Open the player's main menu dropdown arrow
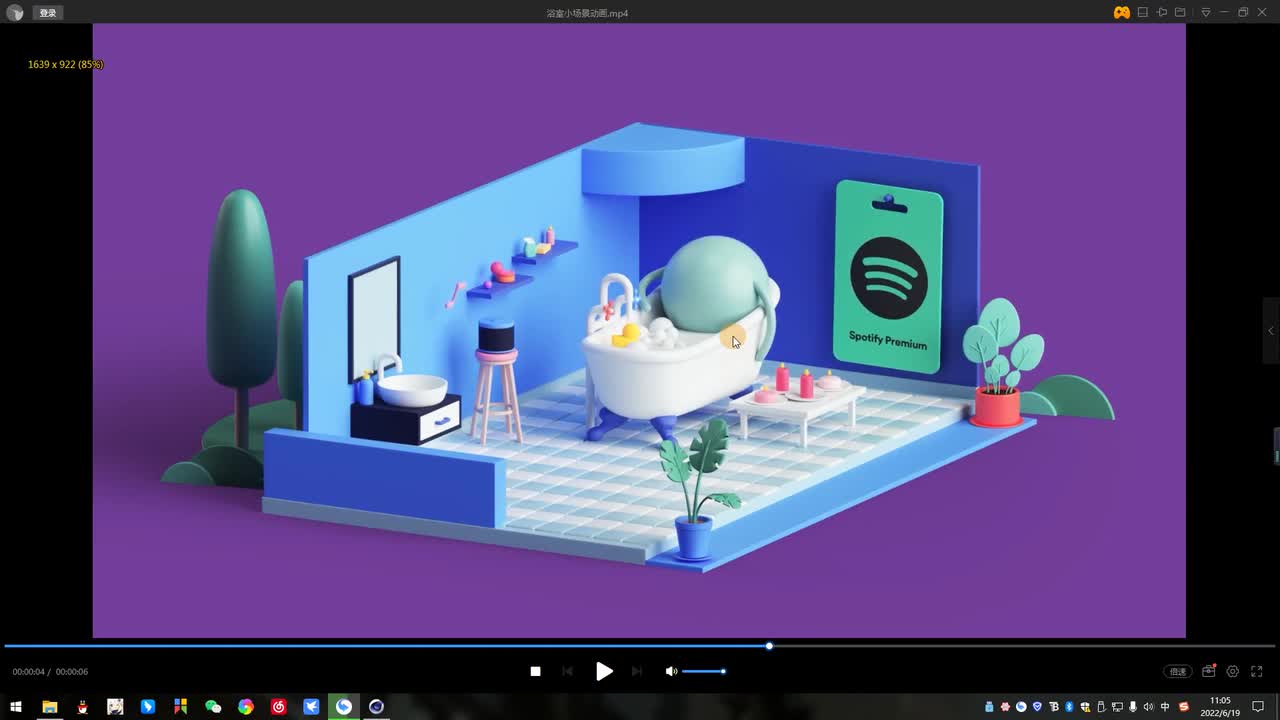 click(1205, 13)
